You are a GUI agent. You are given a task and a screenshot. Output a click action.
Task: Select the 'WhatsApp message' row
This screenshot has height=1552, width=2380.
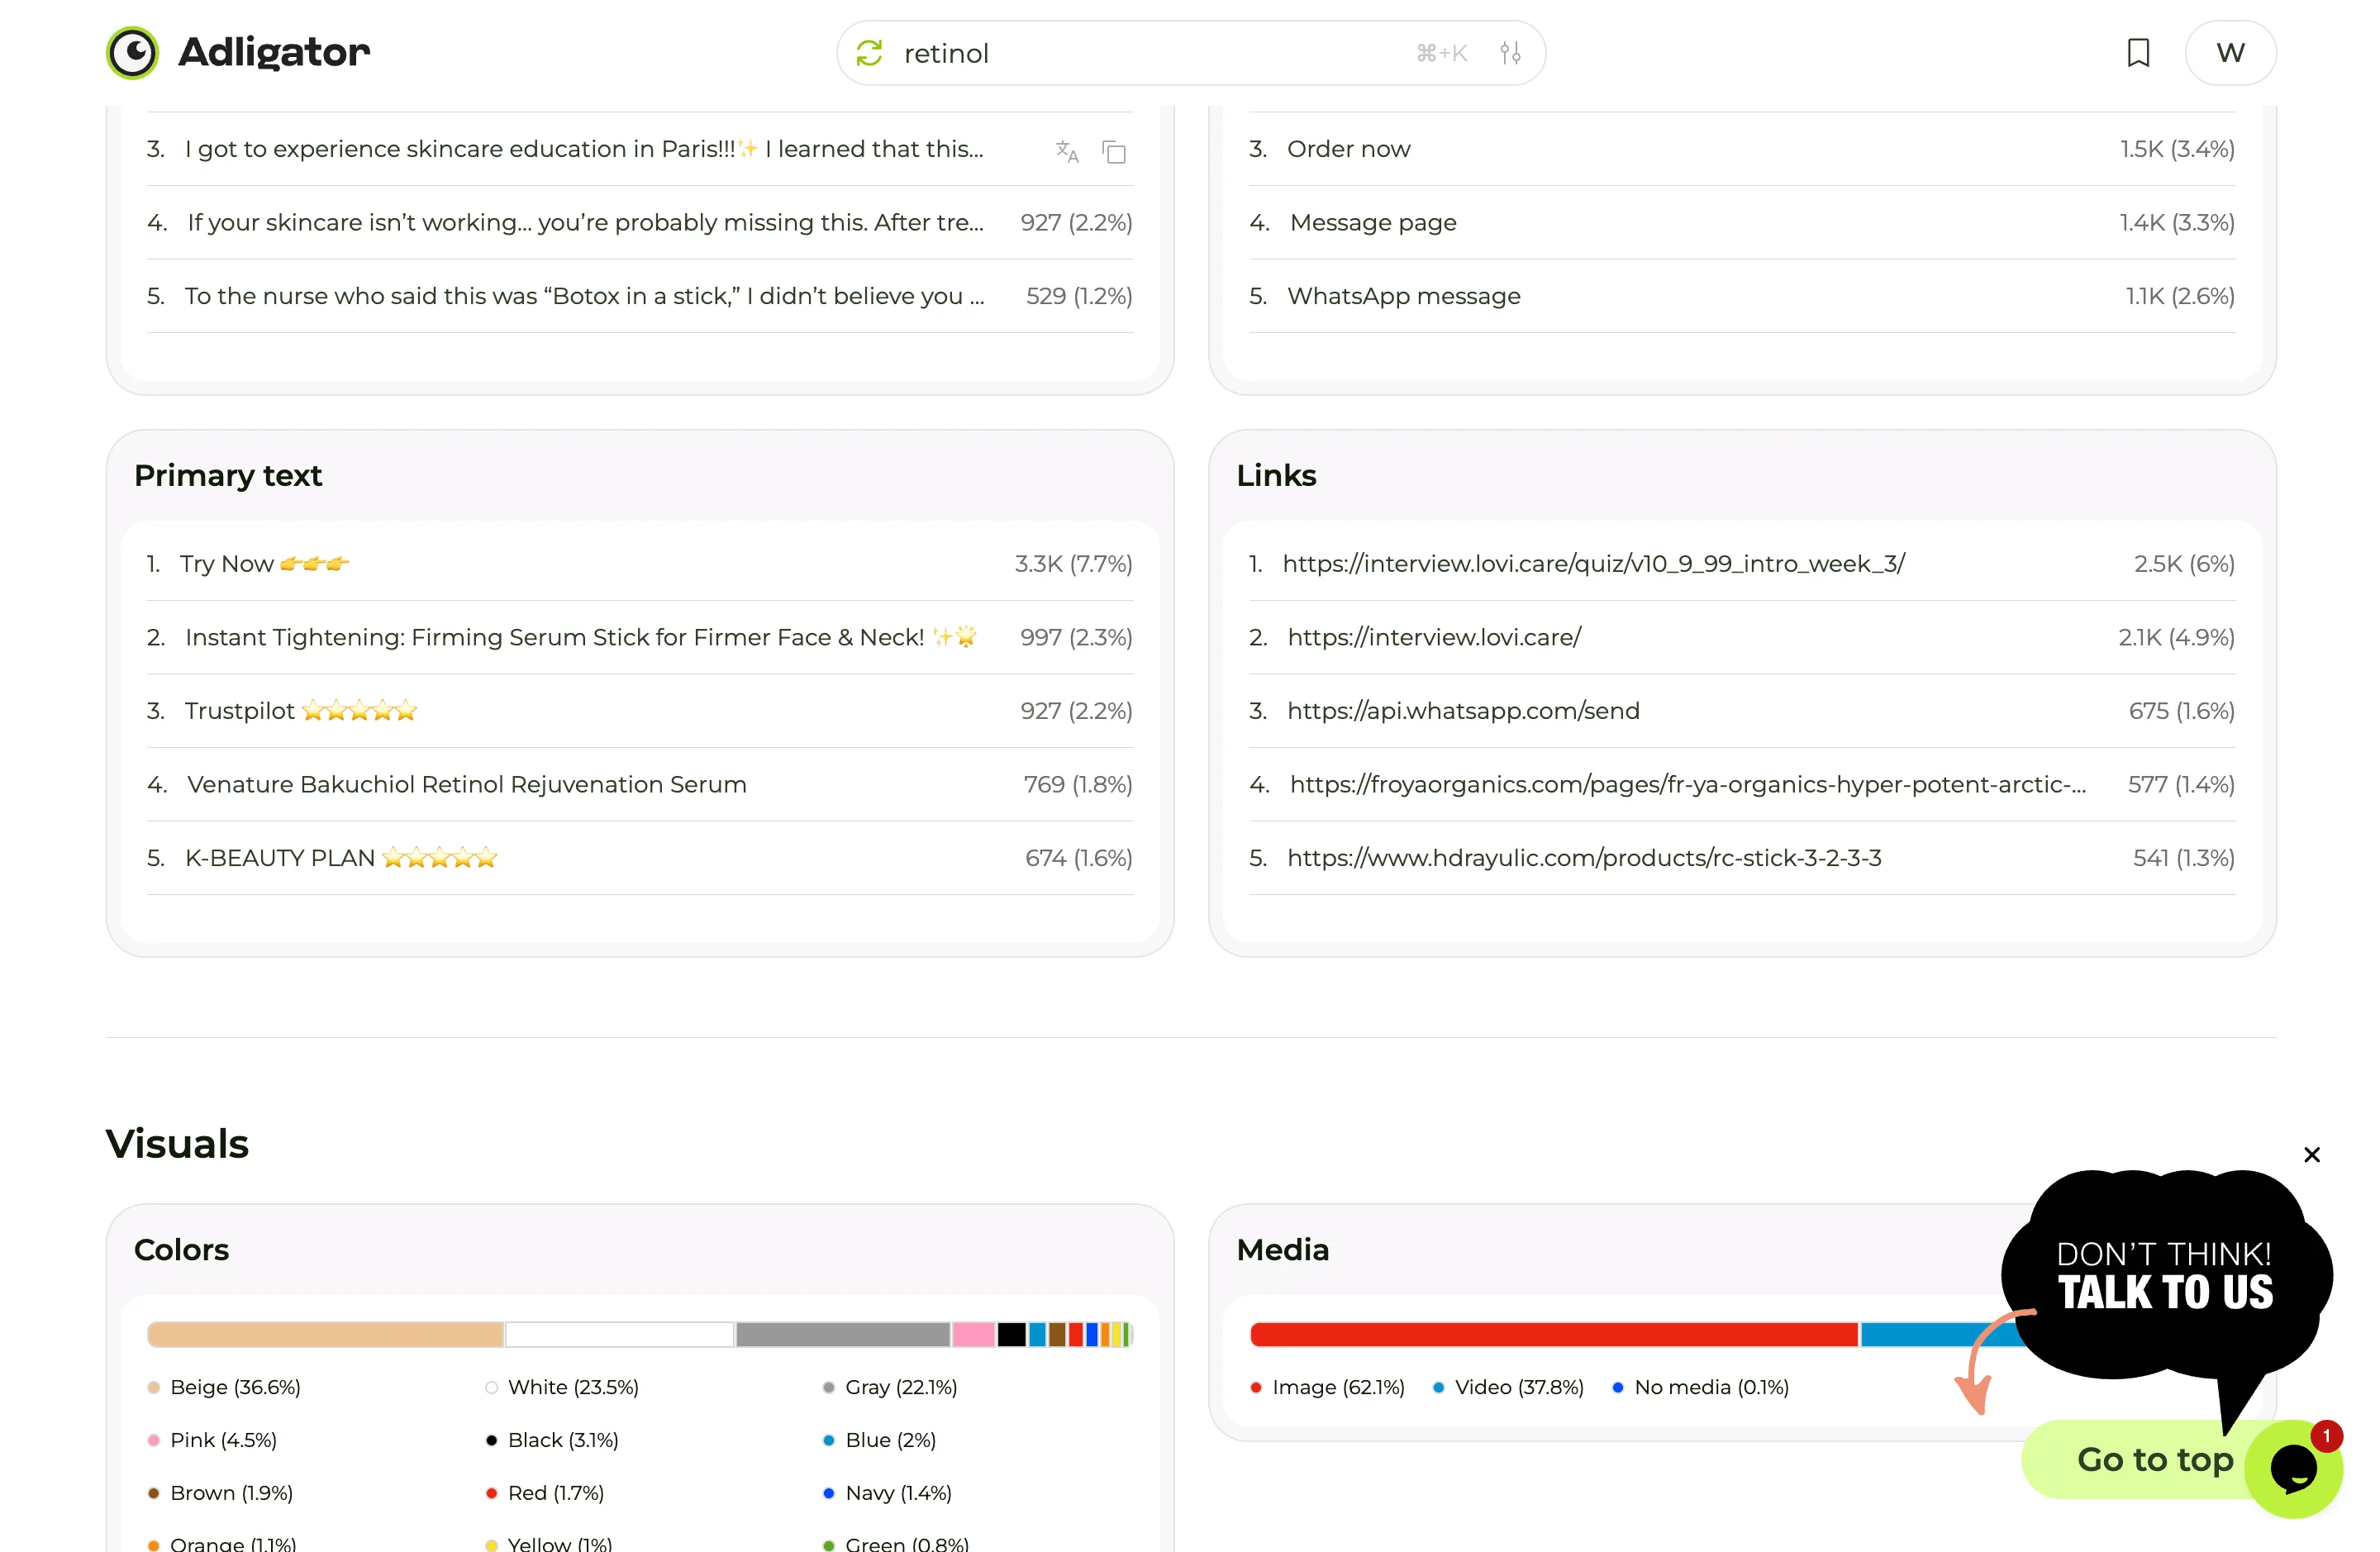[1741, 296]
